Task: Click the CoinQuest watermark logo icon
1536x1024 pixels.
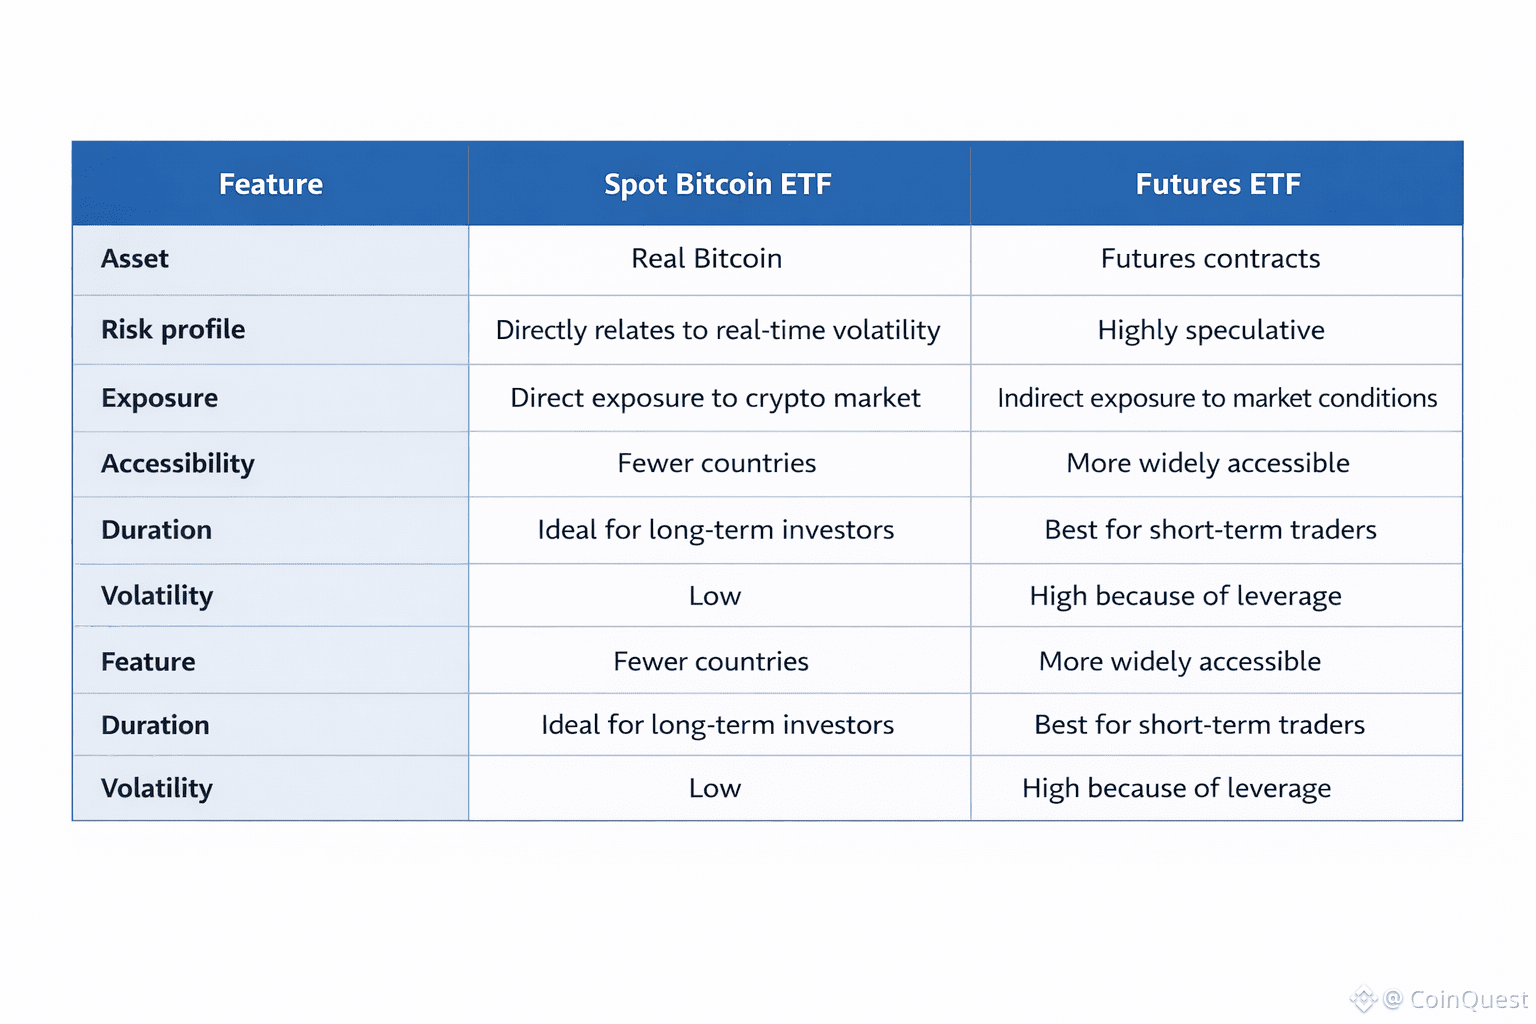Action: (x=1364, y=998)
